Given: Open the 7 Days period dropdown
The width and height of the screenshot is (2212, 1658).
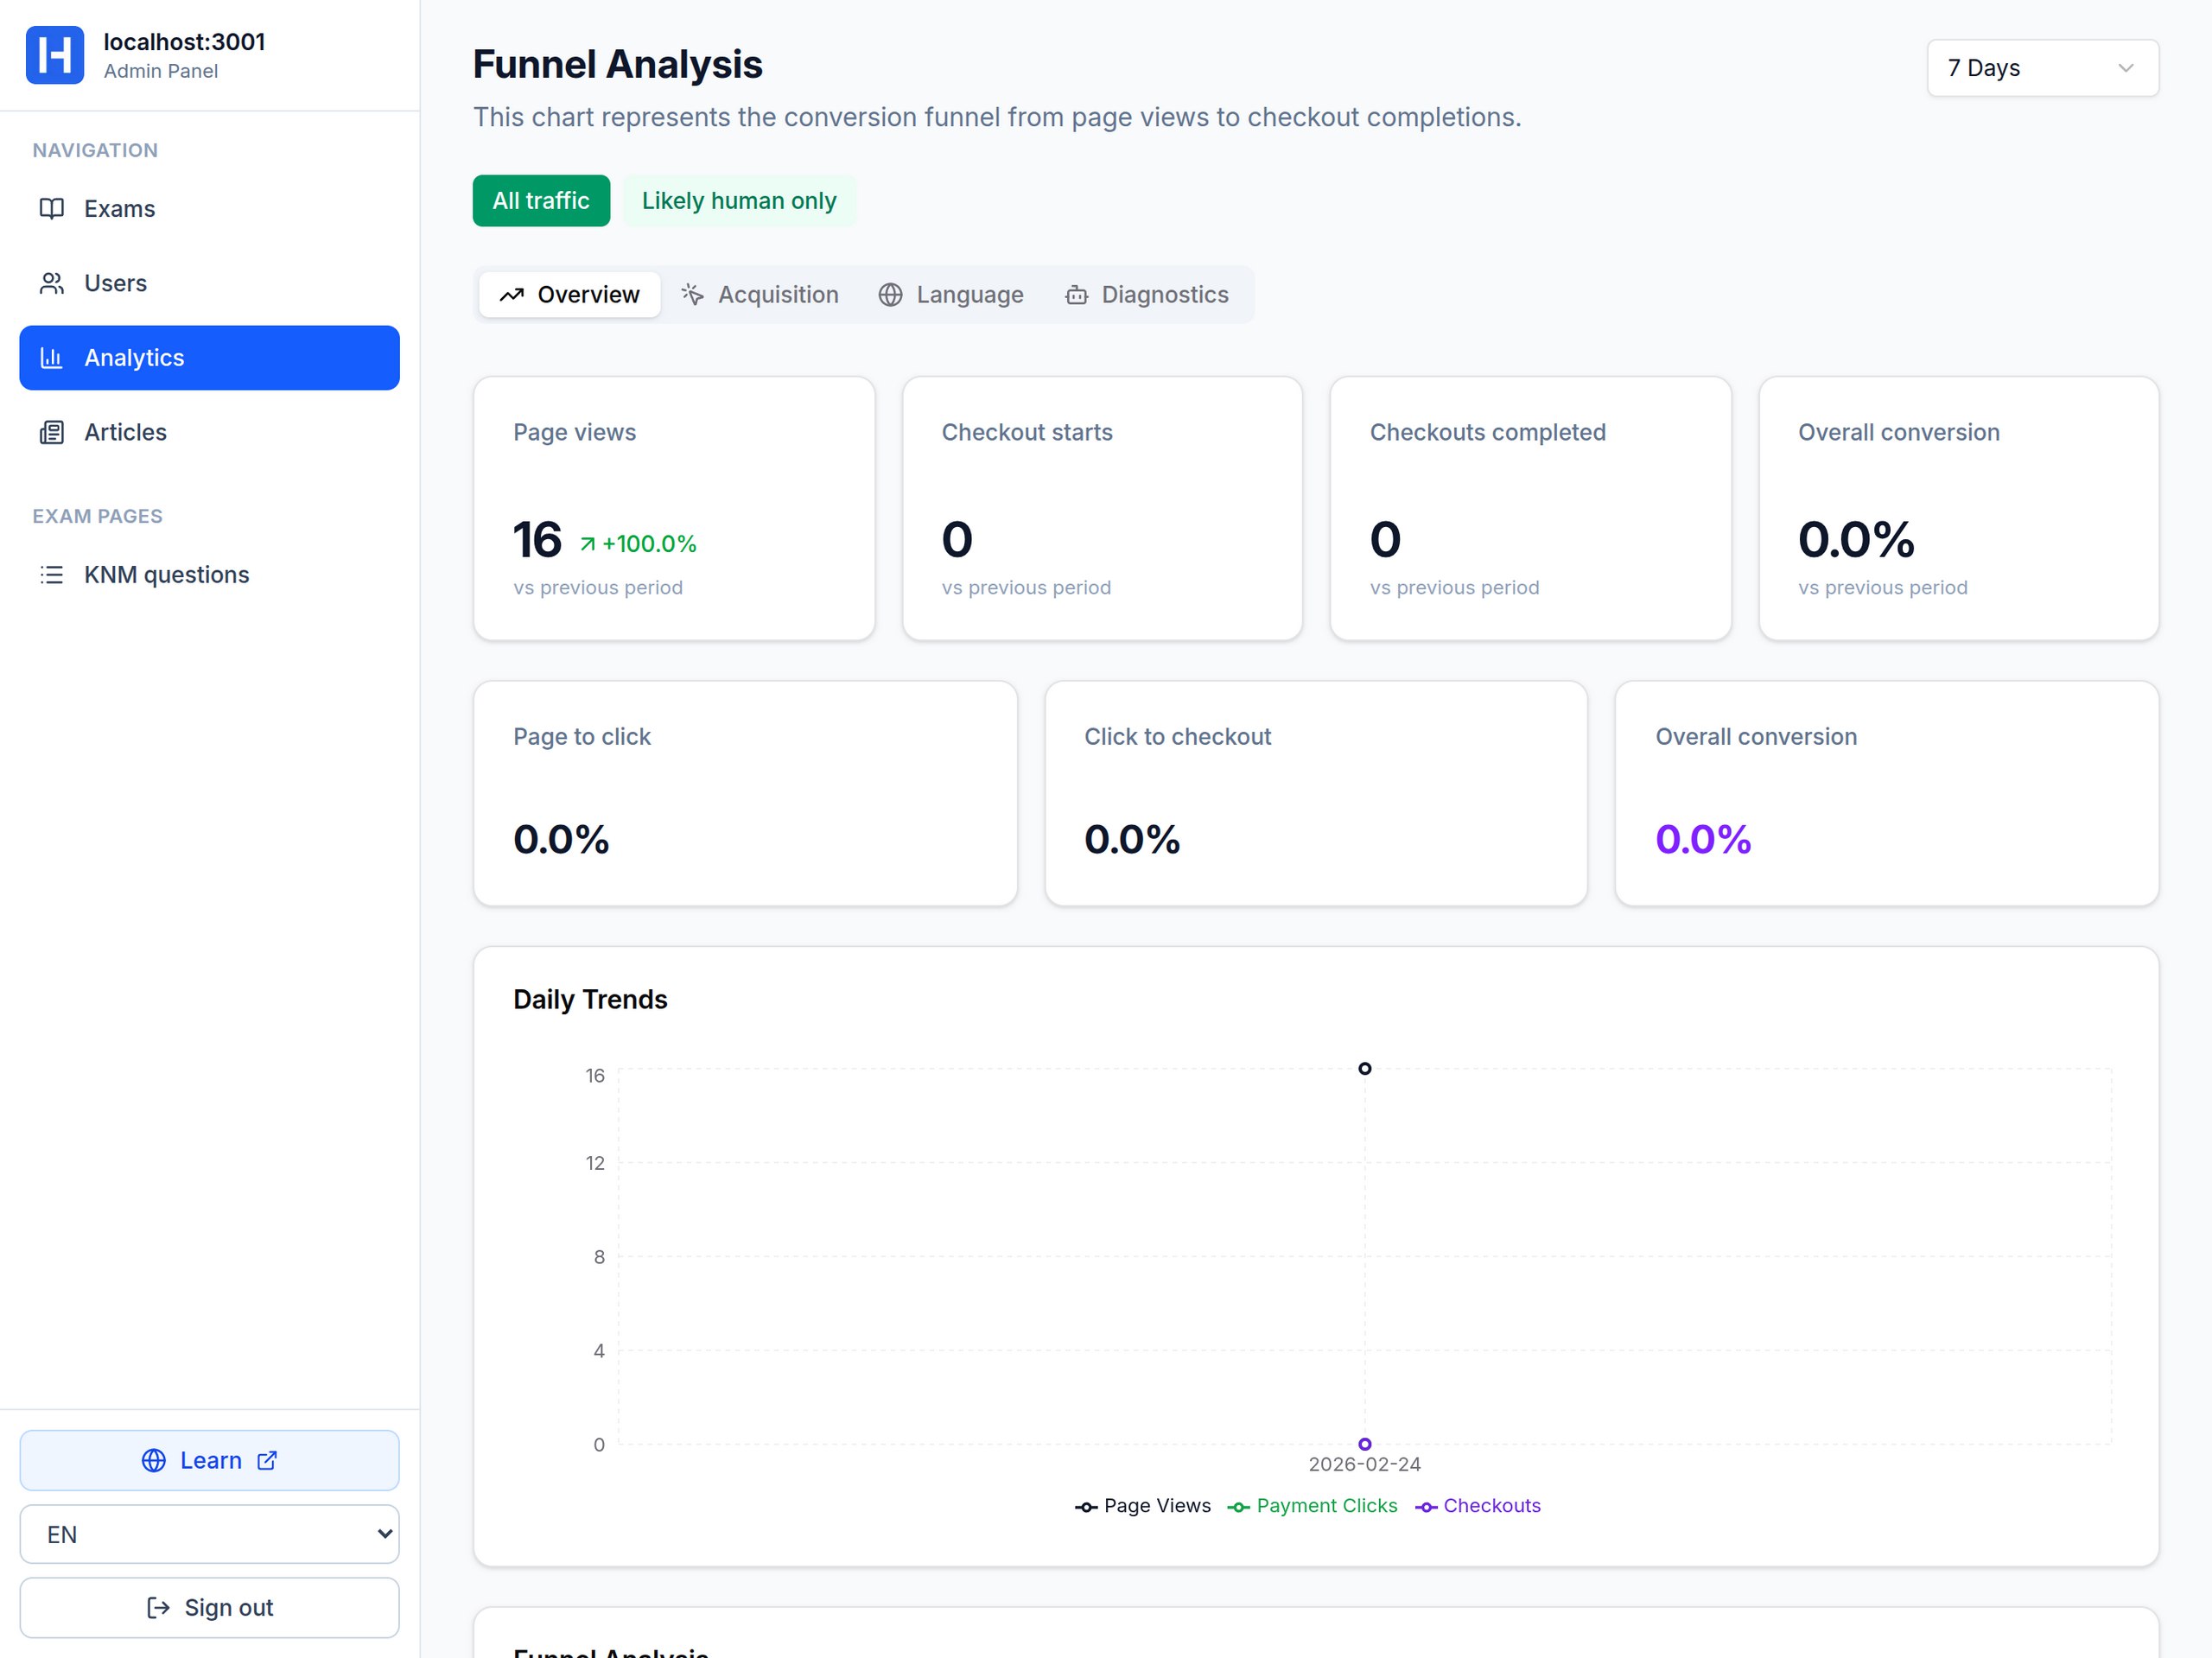Looking at the screenshot, I should click(2041, 68).
